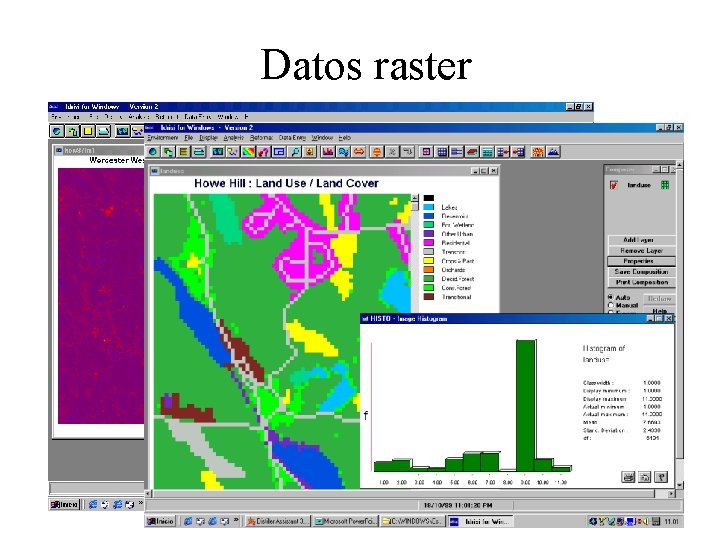
Task: Open the File menu in front window
Action: (x=189, y=138)
